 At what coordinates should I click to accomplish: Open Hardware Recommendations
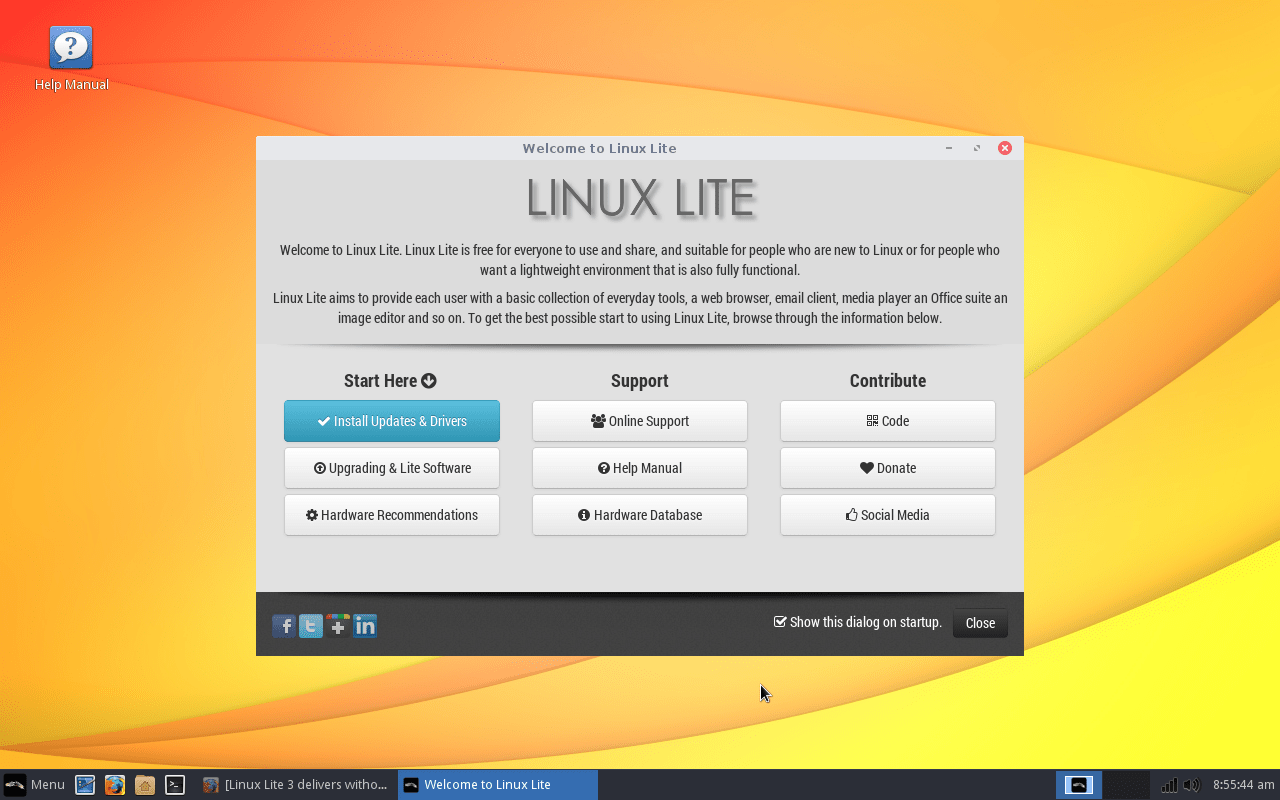point(392,515)
